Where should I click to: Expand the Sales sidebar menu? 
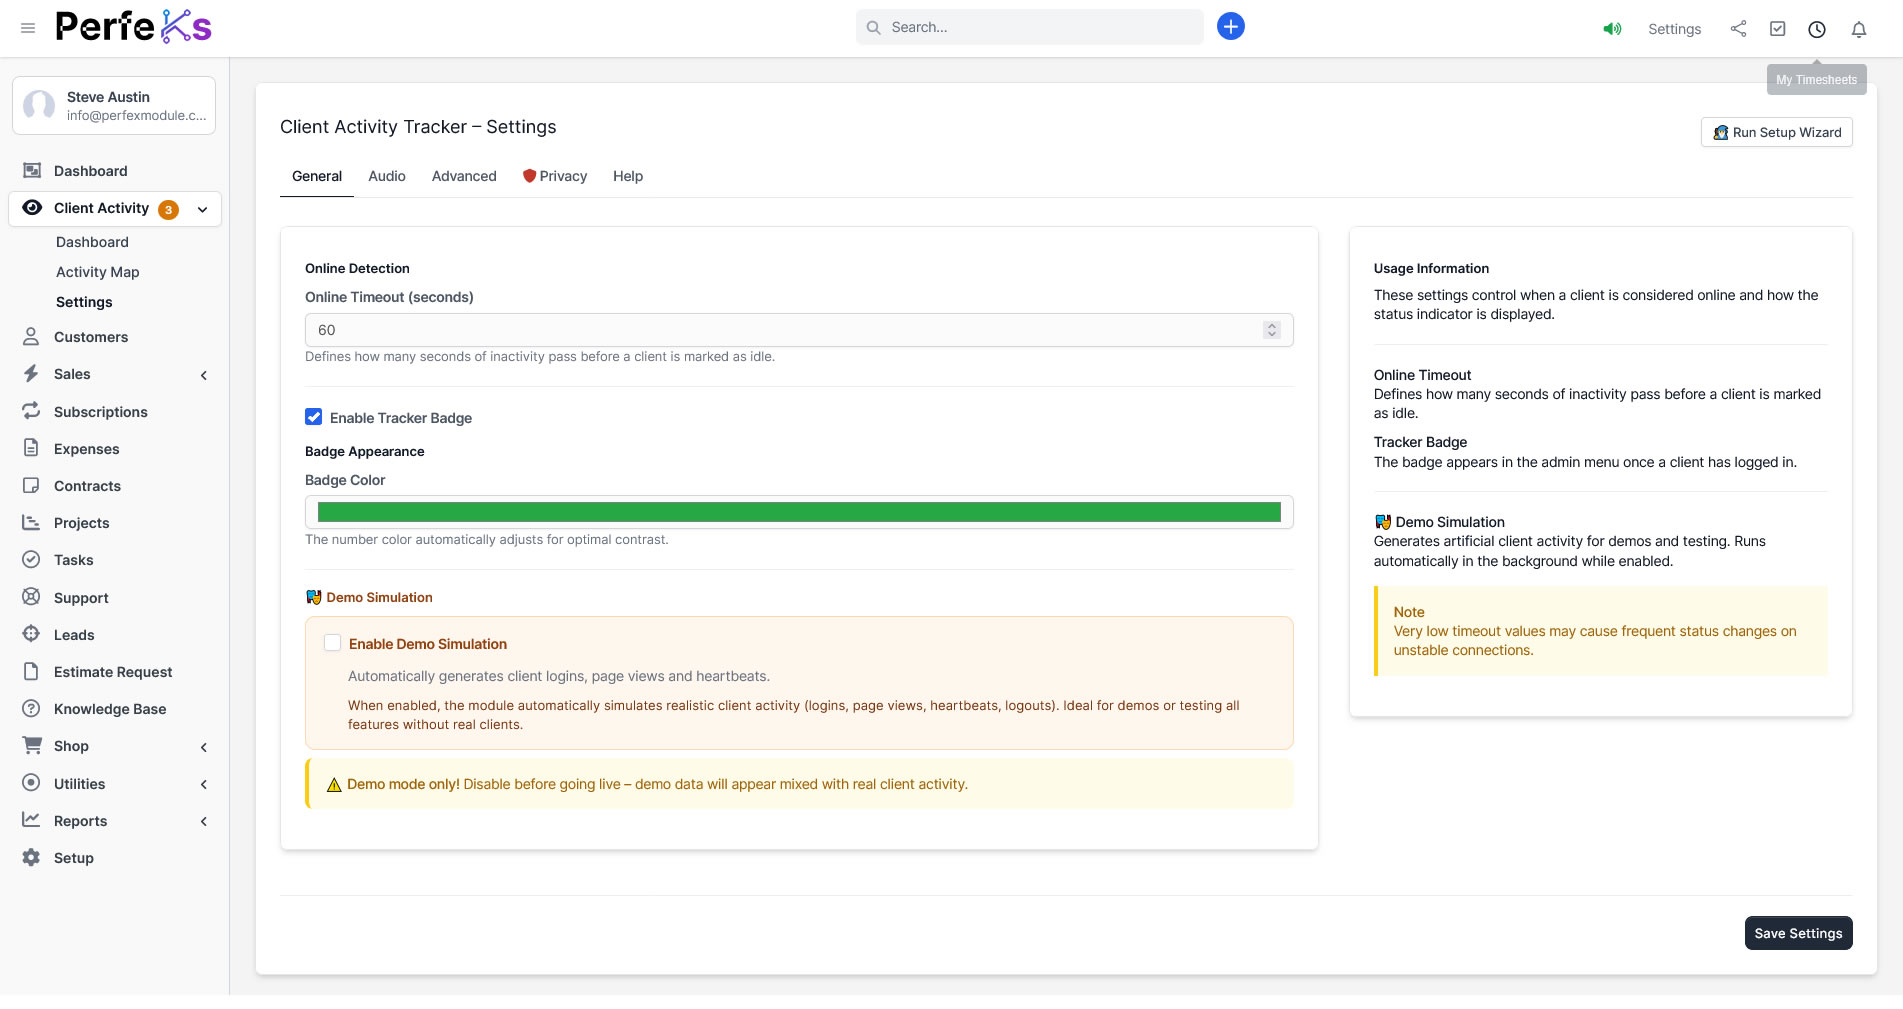tap(203, 375)
